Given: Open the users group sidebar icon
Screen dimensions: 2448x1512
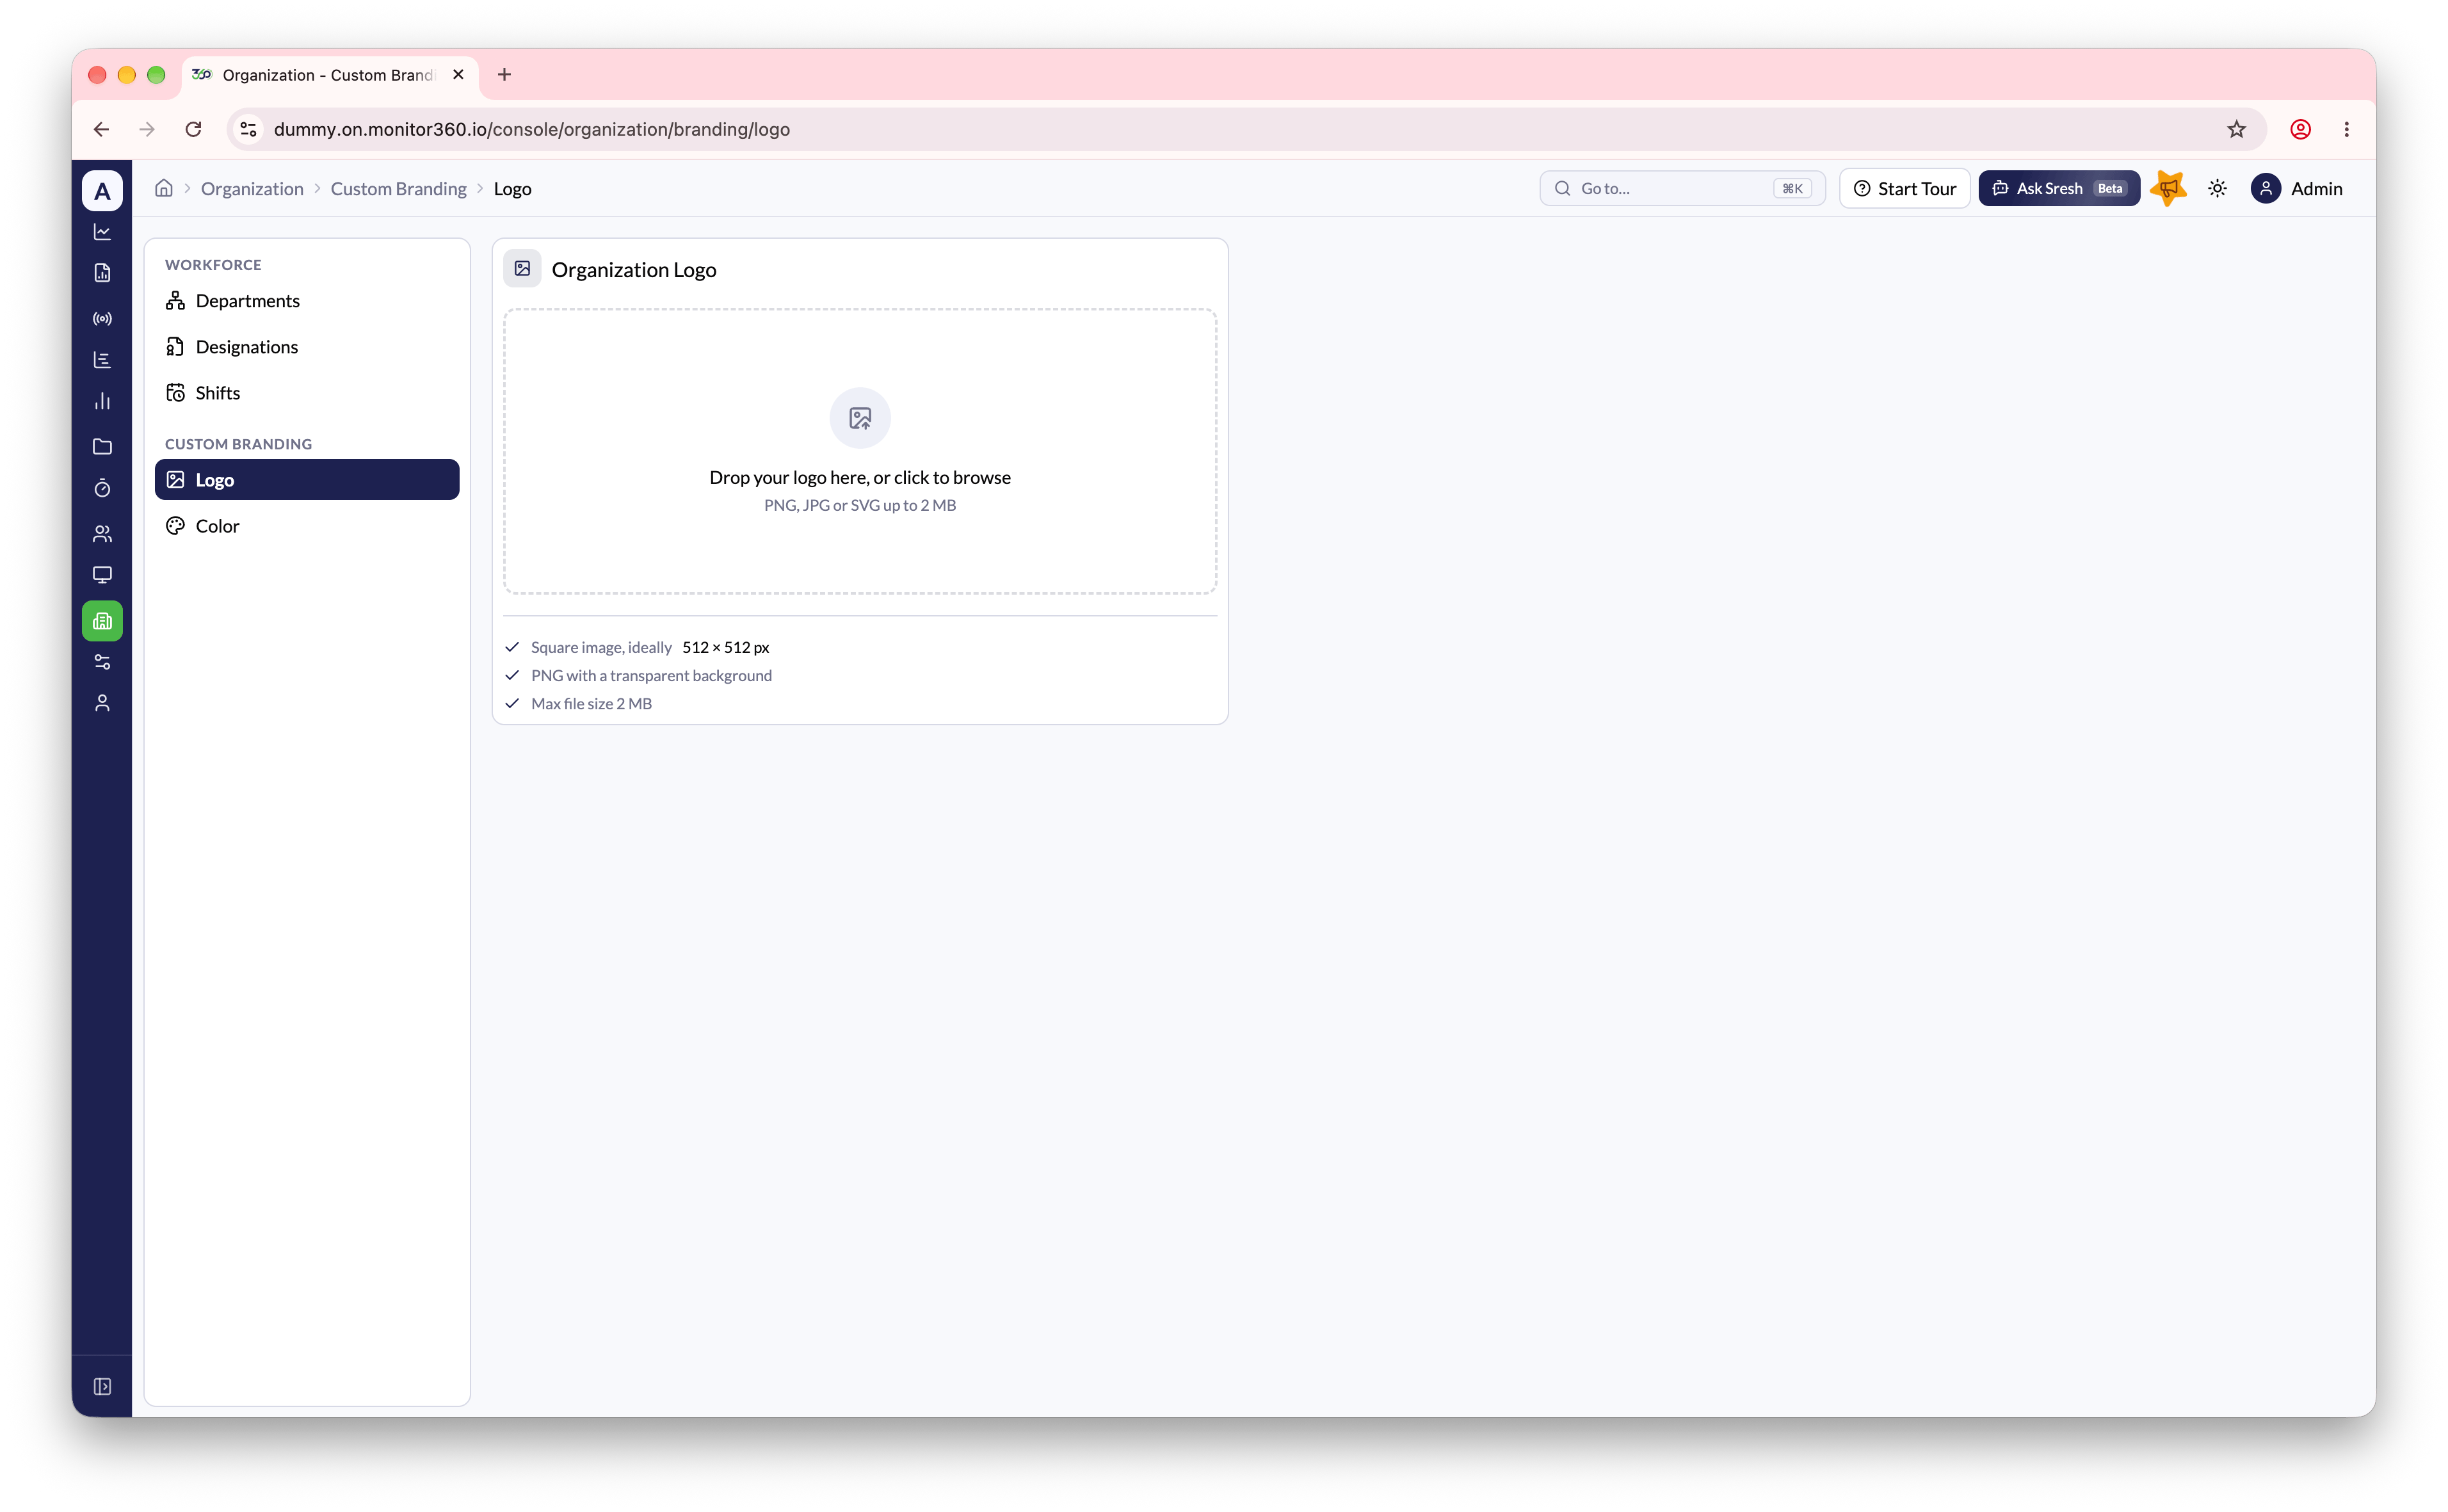Looking at the screenshot, I should (x=102, y=534).
